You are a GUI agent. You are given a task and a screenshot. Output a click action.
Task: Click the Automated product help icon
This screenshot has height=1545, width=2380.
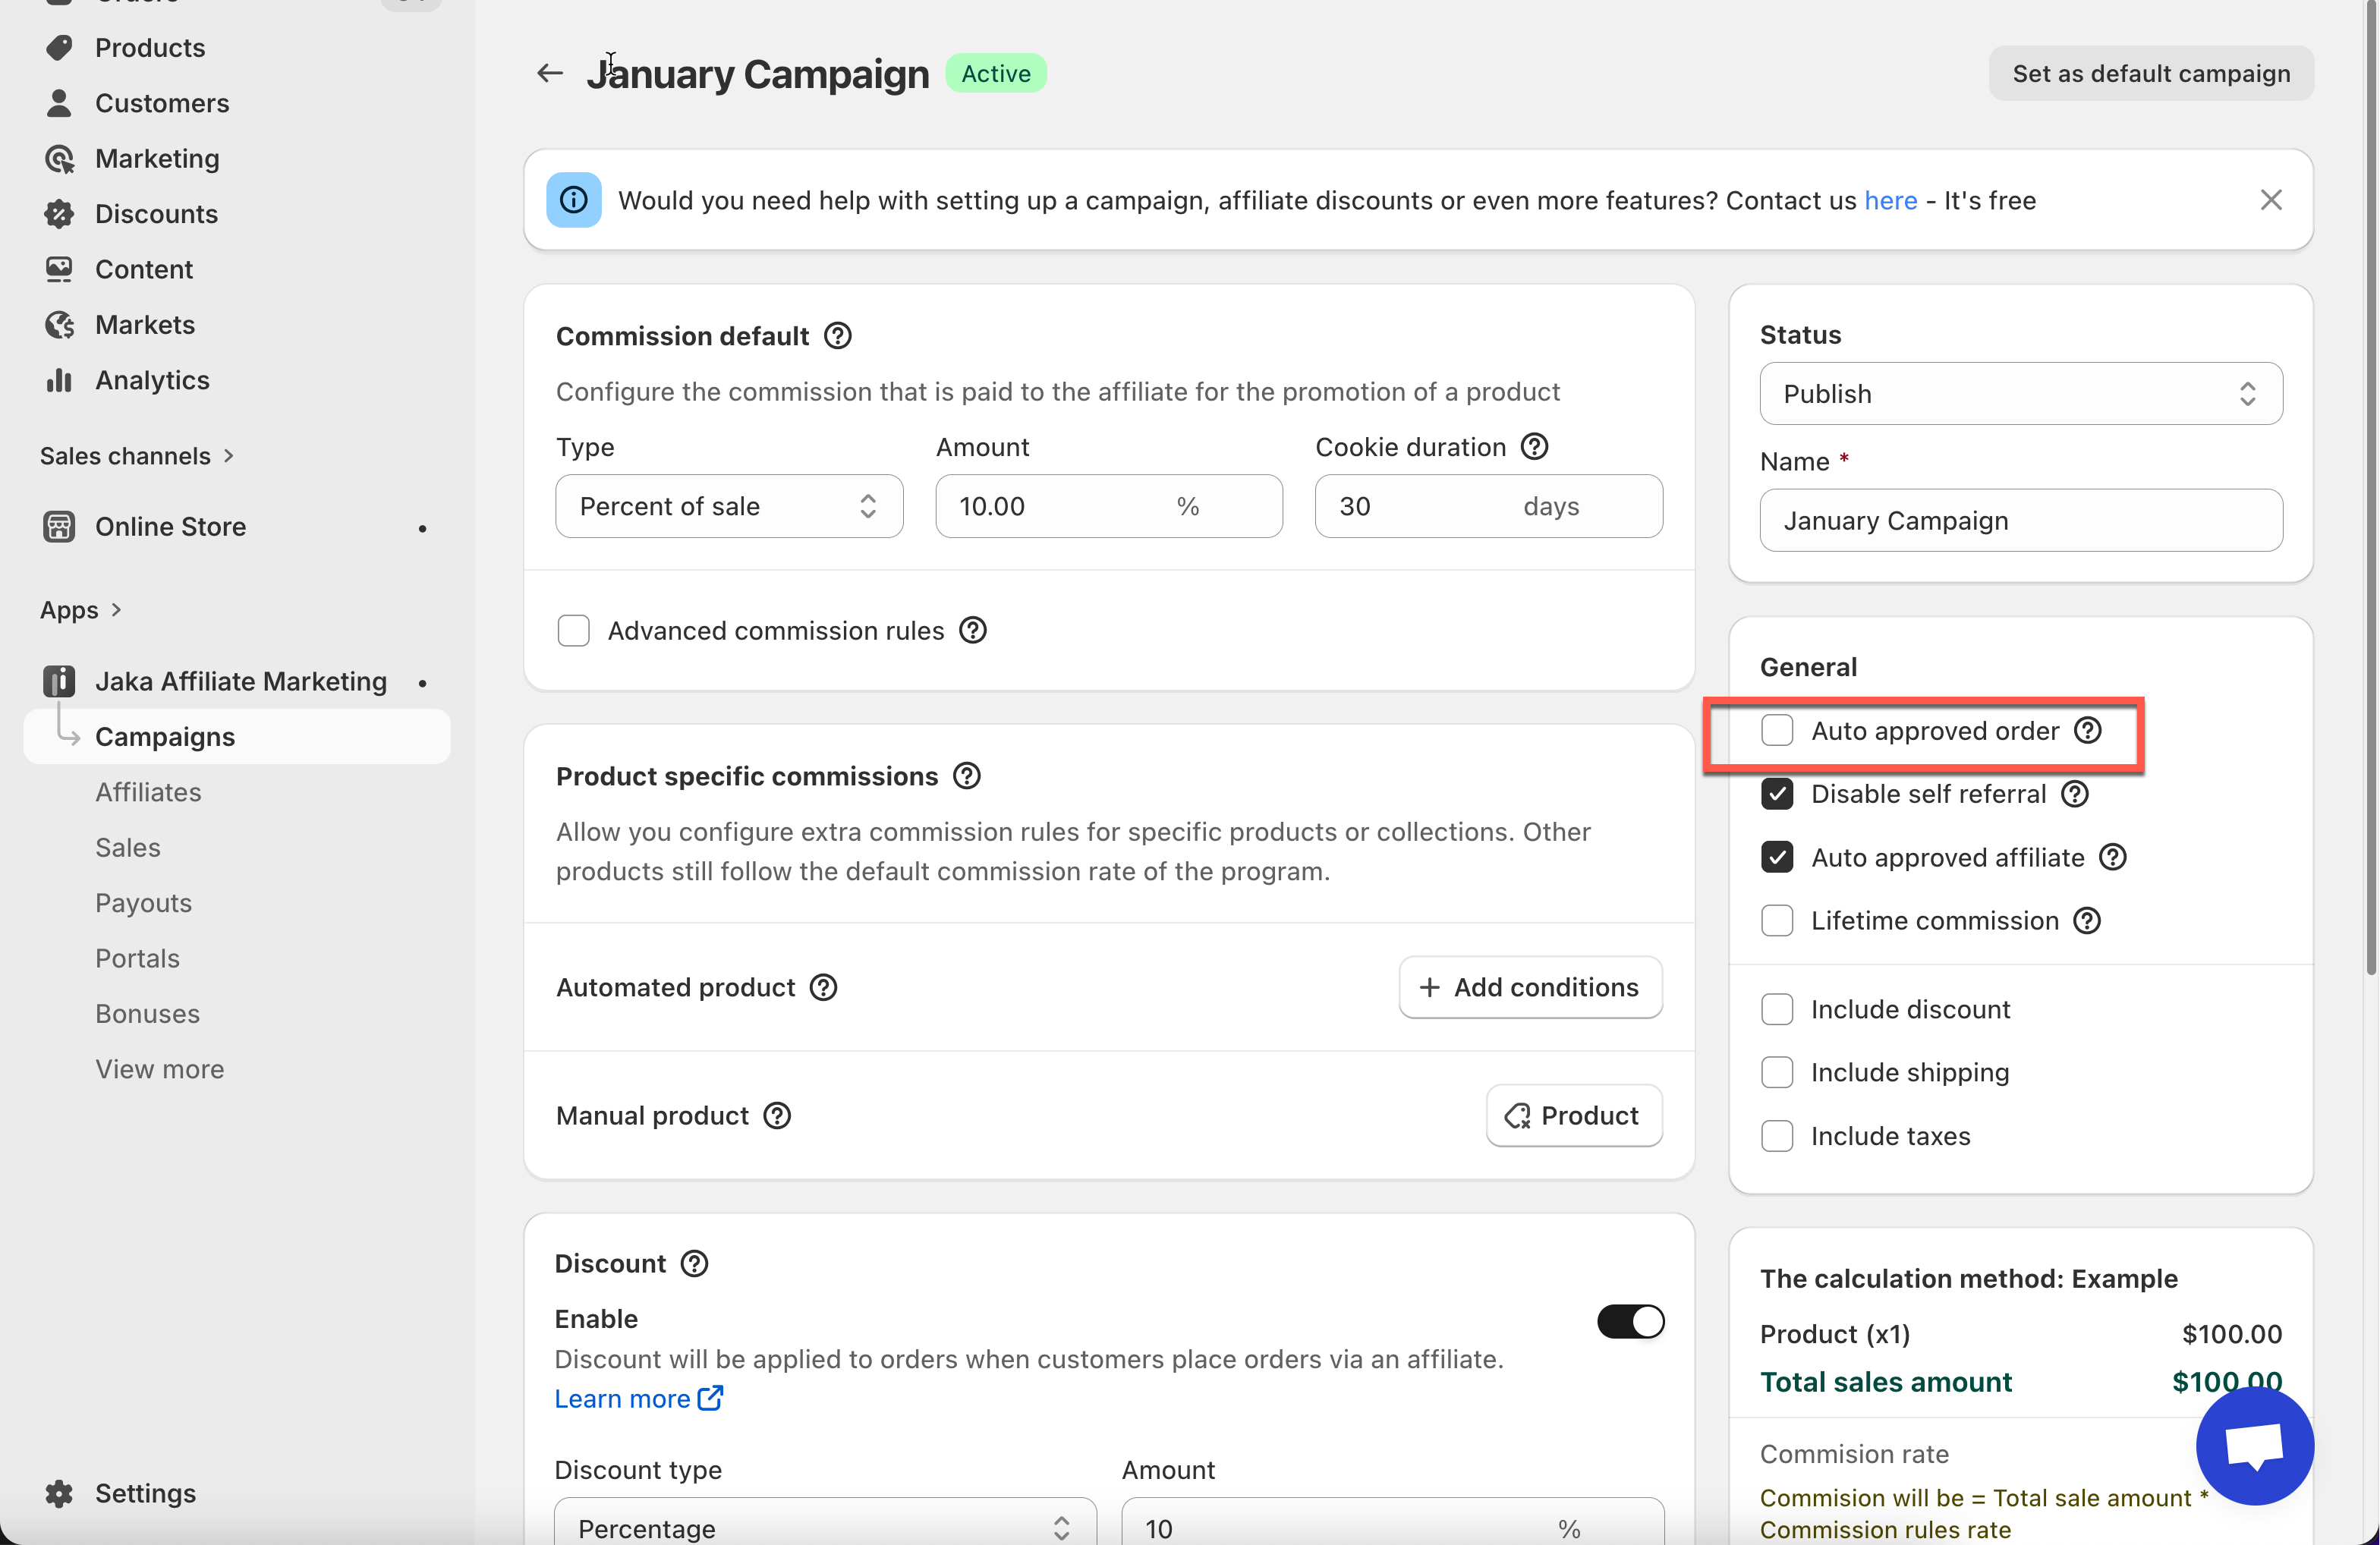(823, 987)
